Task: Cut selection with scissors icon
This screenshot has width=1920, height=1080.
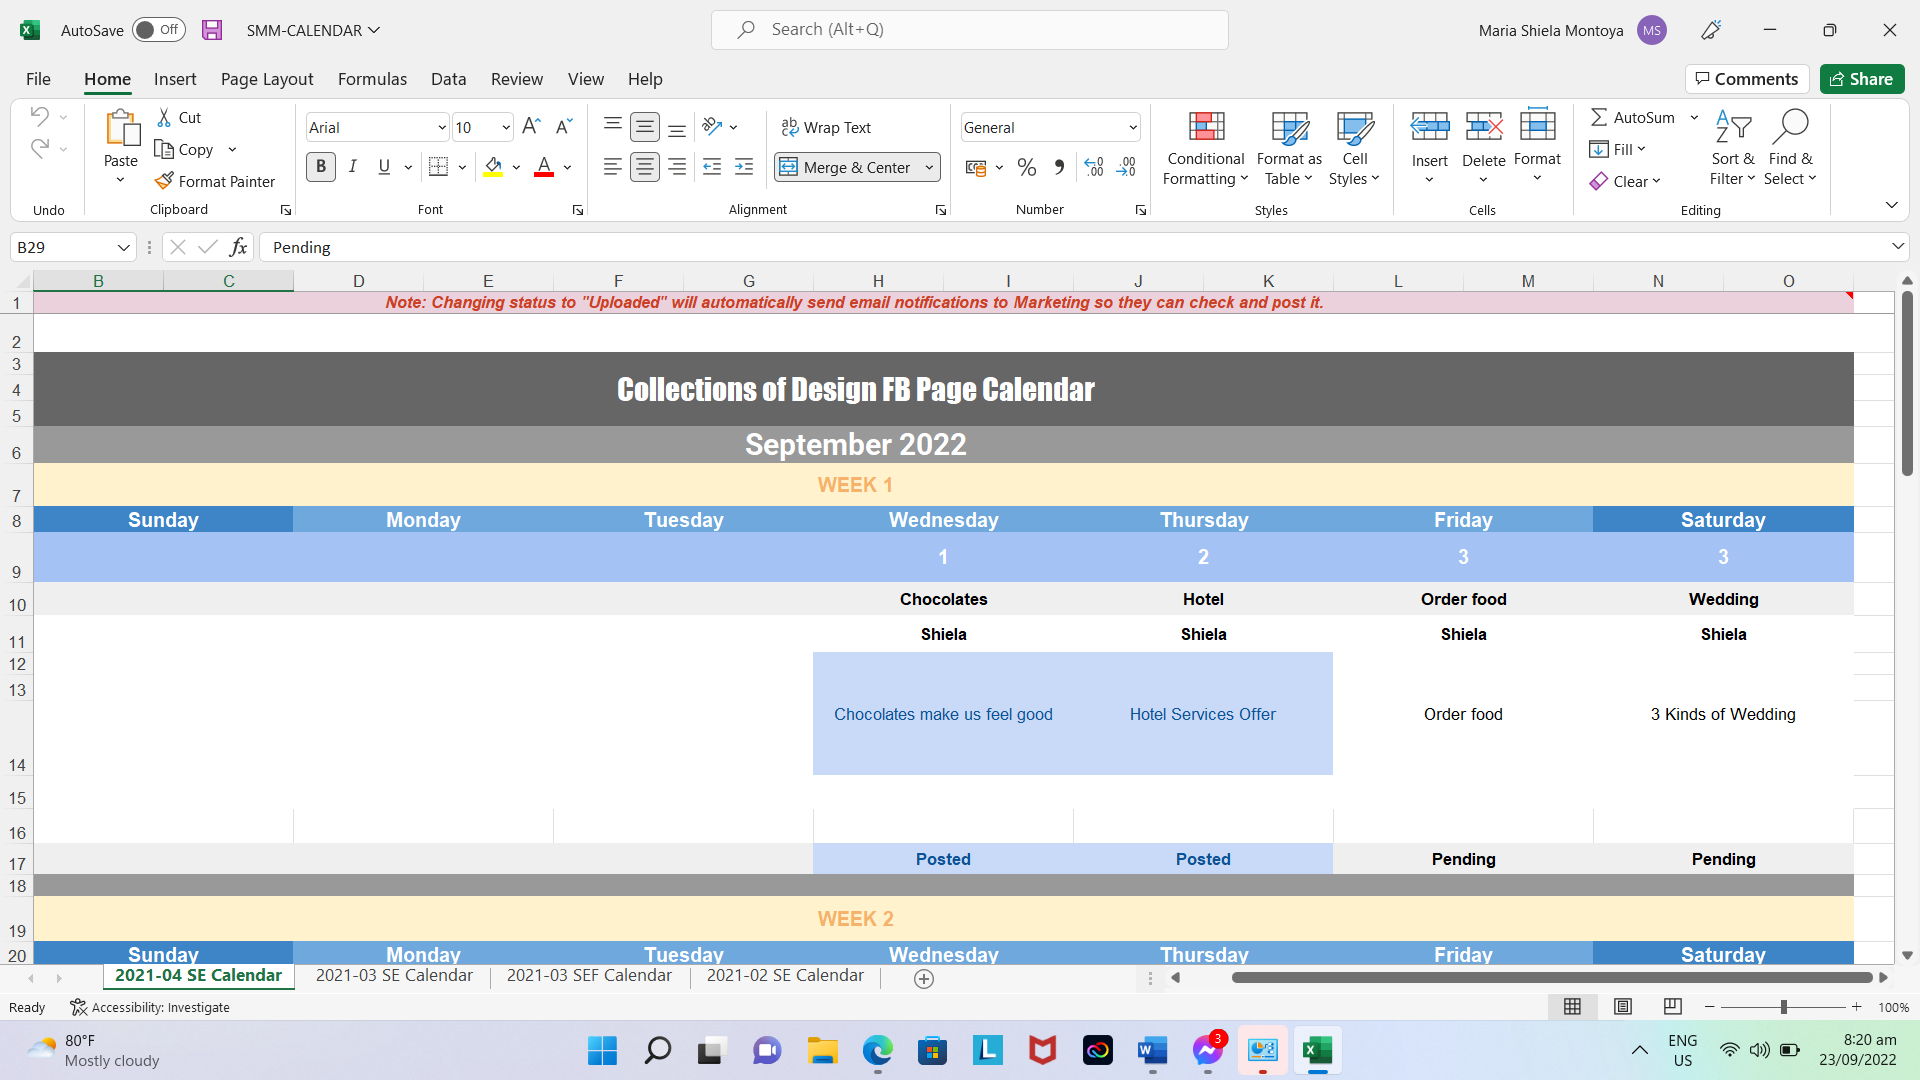Action: [165, 118]
